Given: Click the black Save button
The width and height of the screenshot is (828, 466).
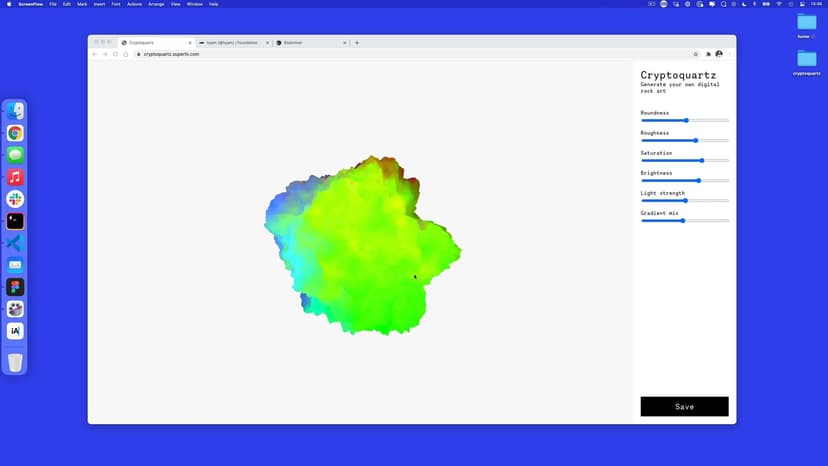Looking at the screenshot, I should (x=684, y=406).
